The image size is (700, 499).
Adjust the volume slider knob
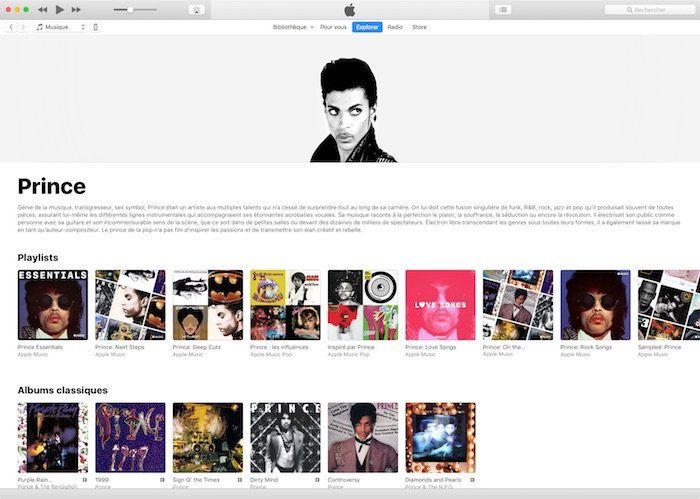130,9
